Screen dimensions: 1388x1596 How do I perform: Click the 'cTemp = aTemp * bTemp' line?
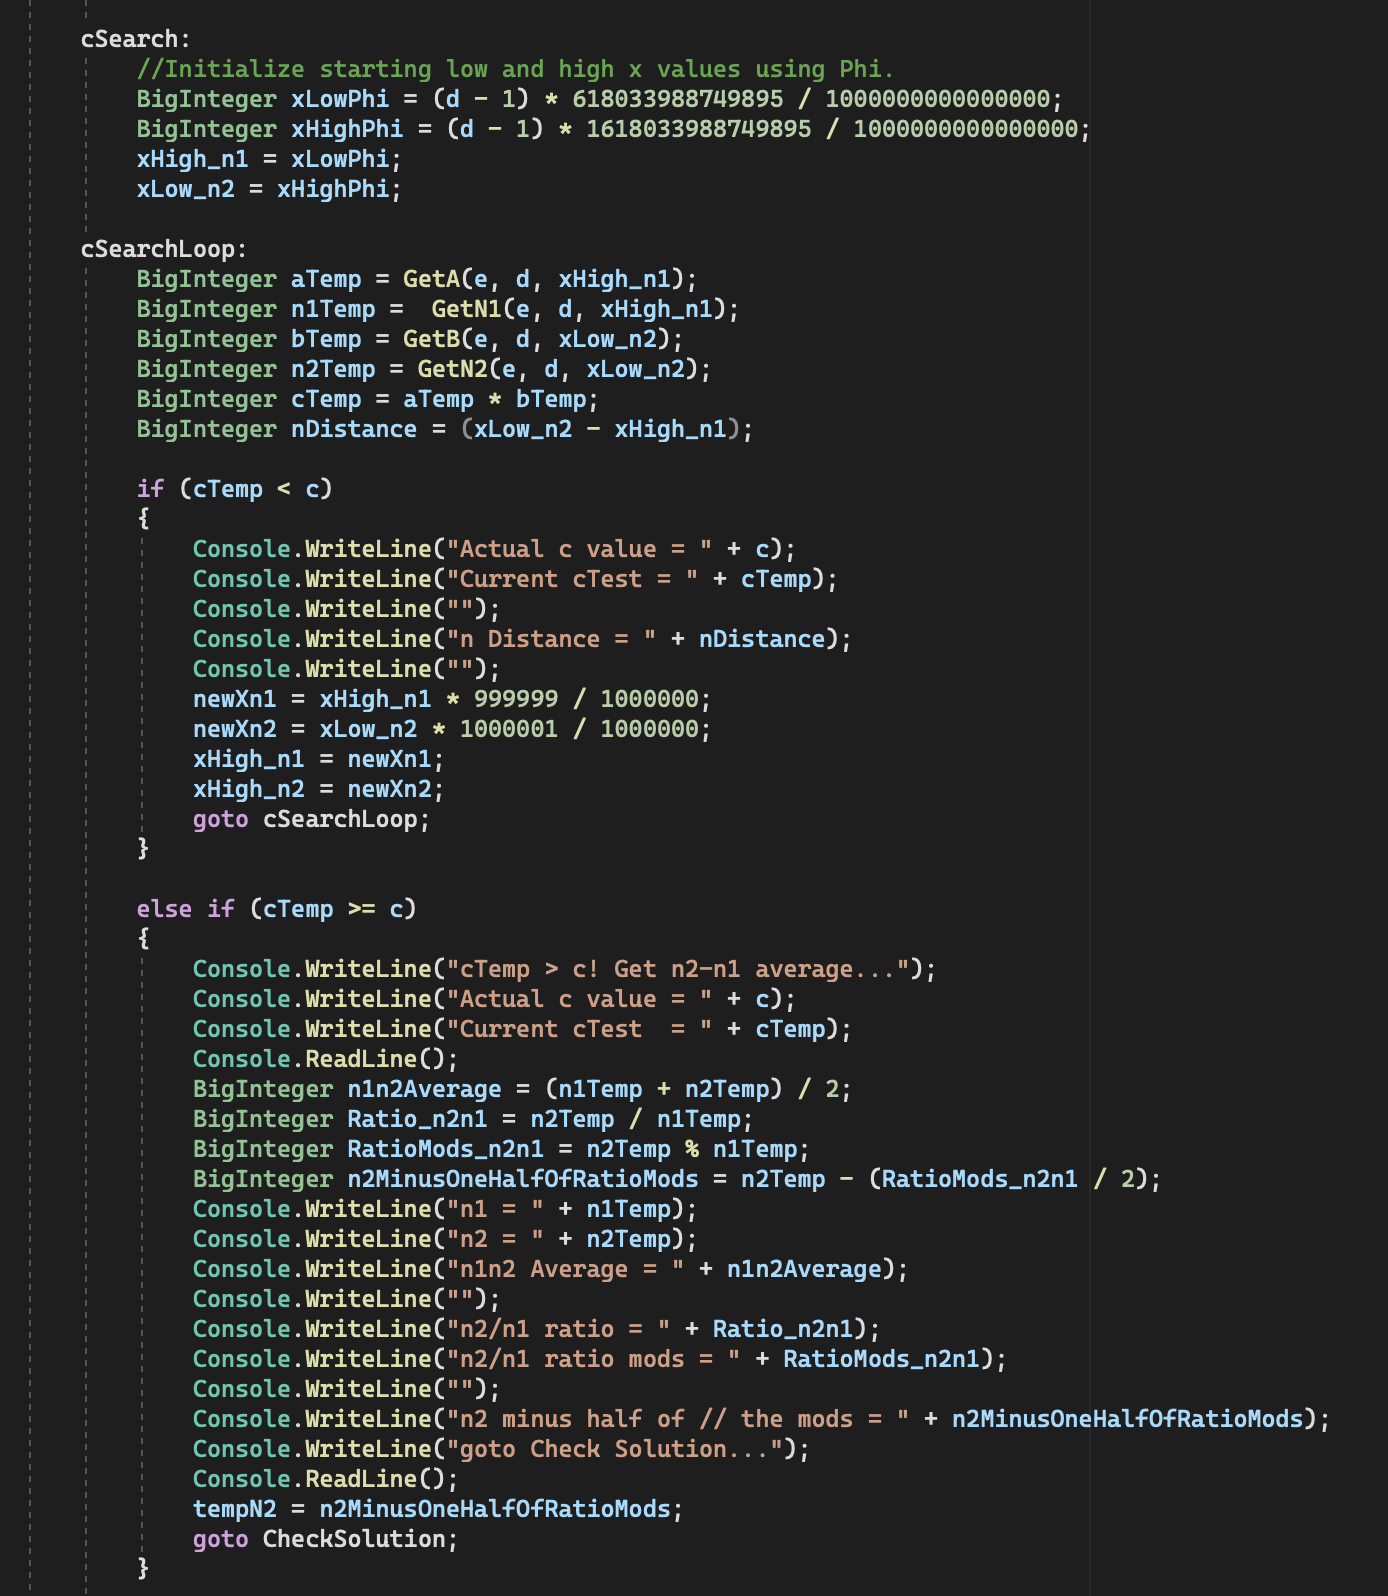(368, 399)
